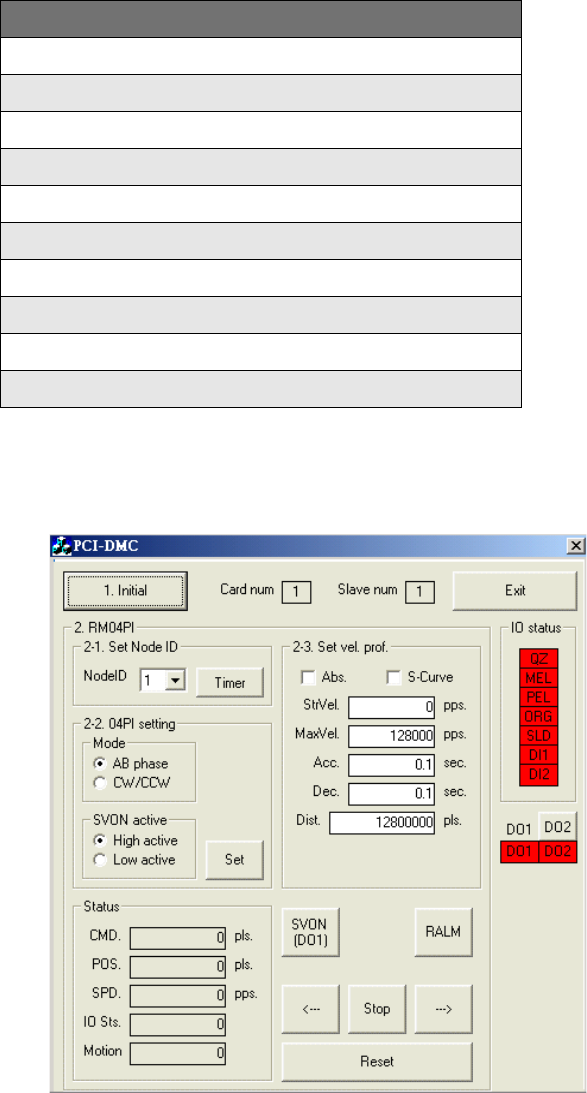Image resolution: width=587 pixels, height=1093 pixels.
Task: Click the 1. Initial button
Action: pyautogui.click(x=125, y=590)
